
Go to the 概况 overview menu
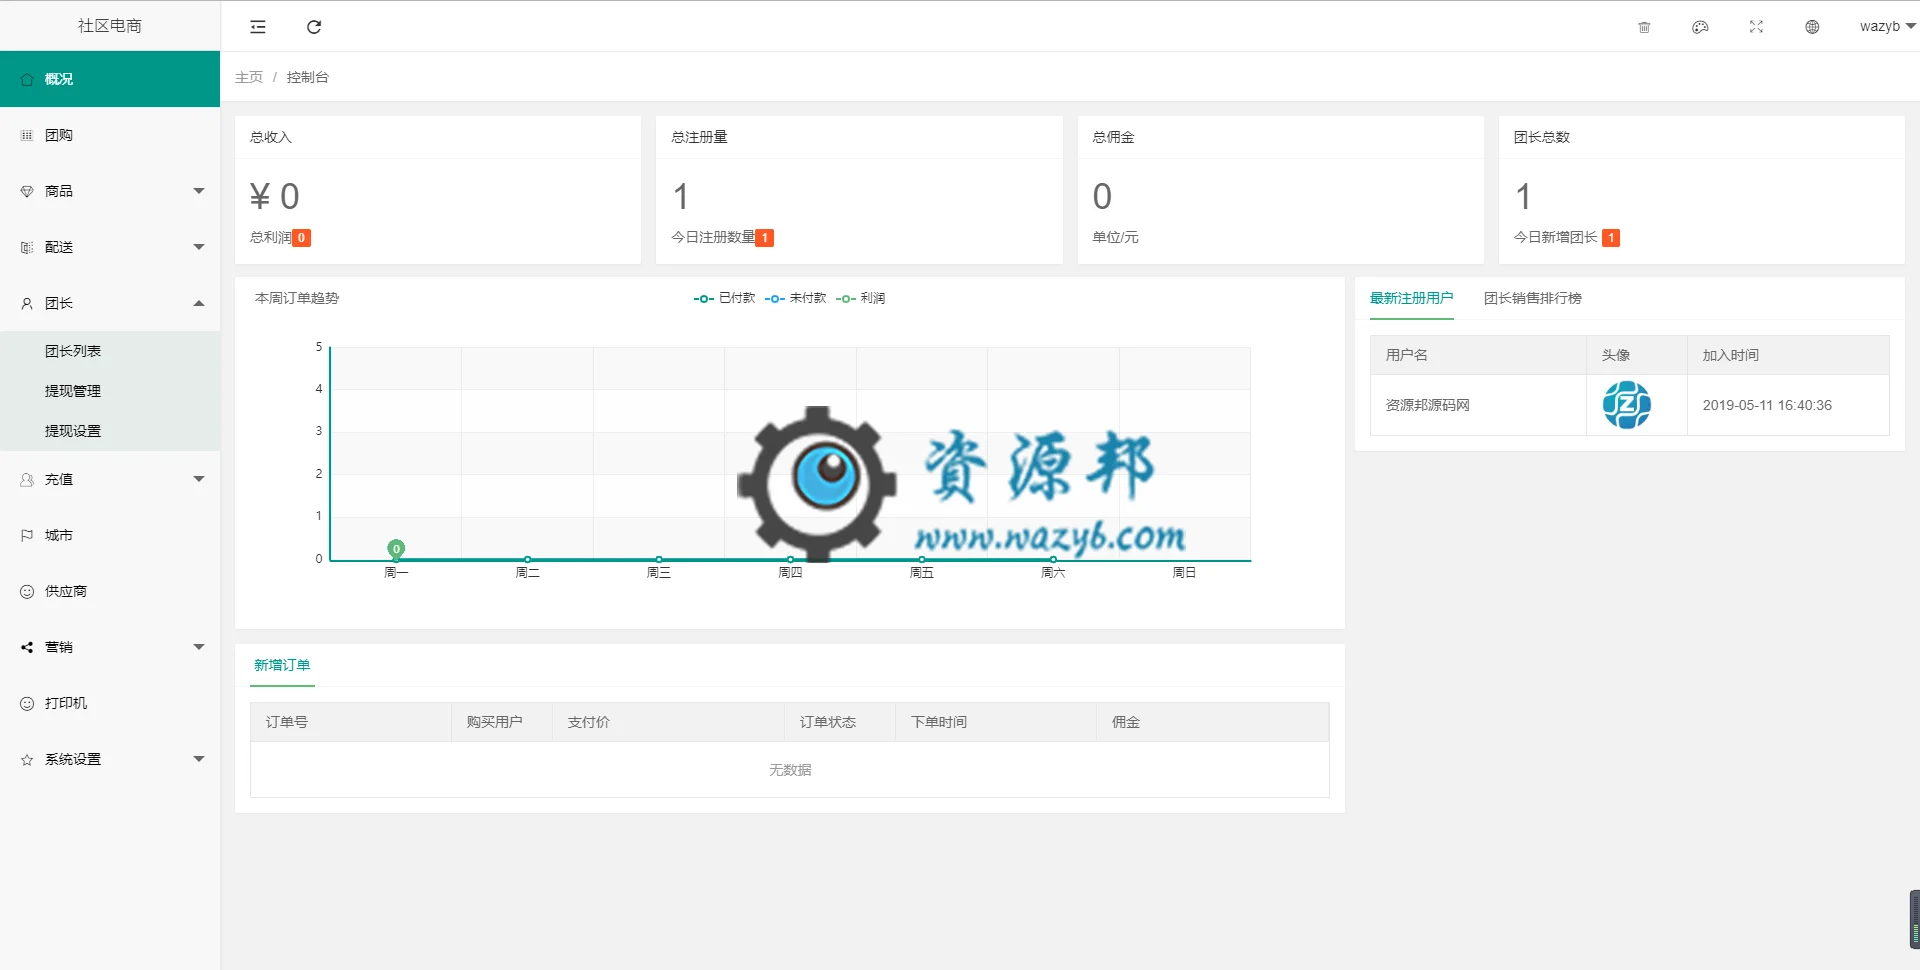pos(110,79)
